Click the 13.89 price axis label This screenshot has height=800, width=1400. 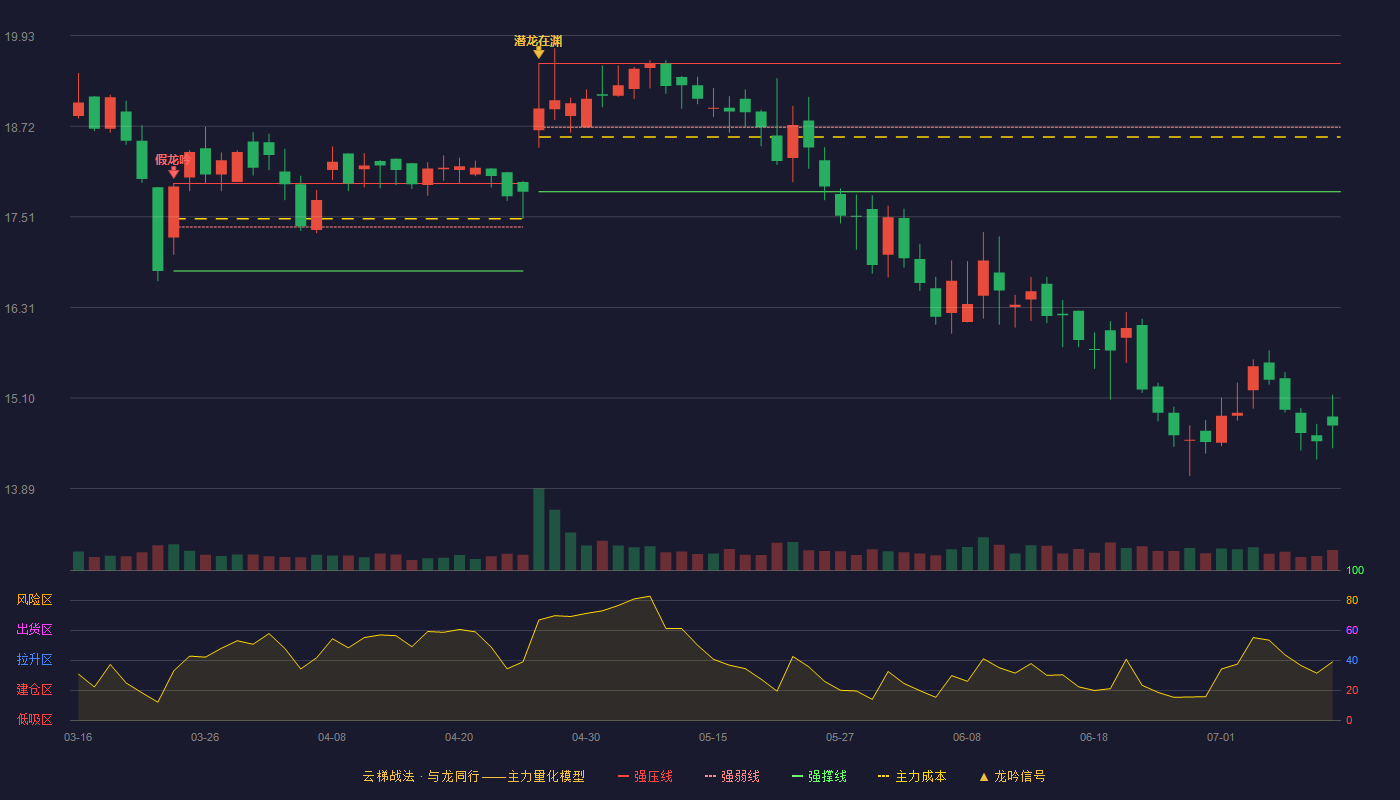[19, 490]
